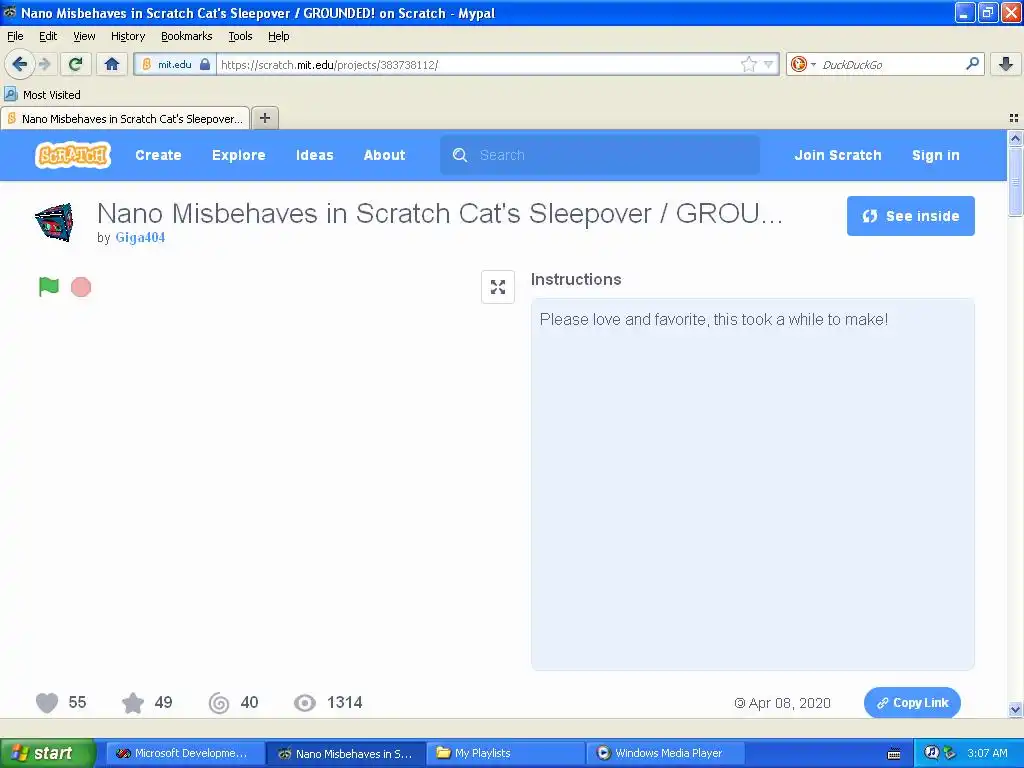Viewport: 1024px width, 768px height.
Task: Click the 1314 view count
Action: point(345,703)
